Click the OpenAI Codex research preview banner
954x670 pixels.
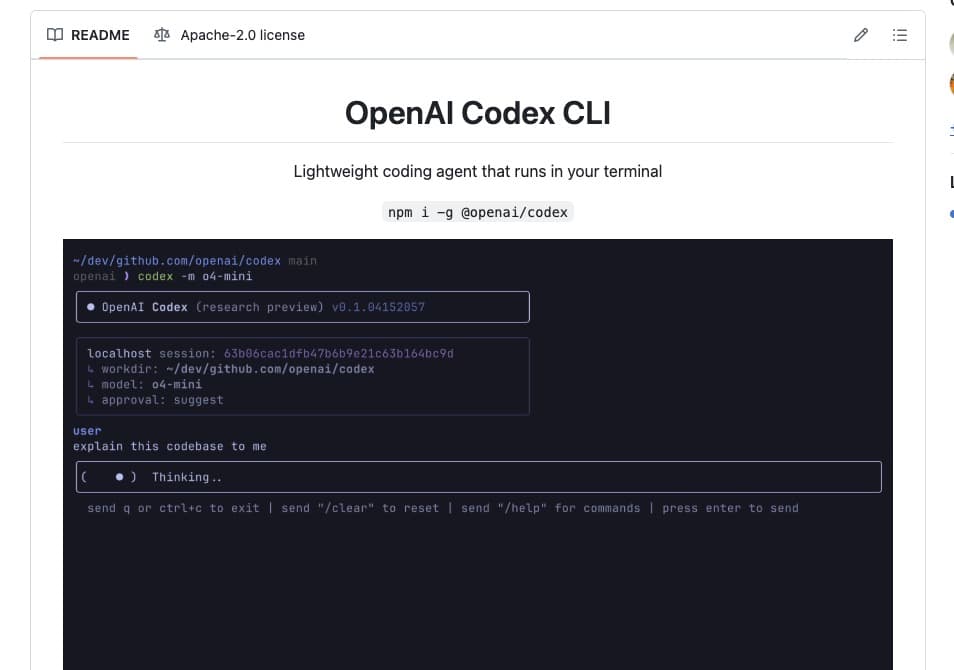coord(303,306)
